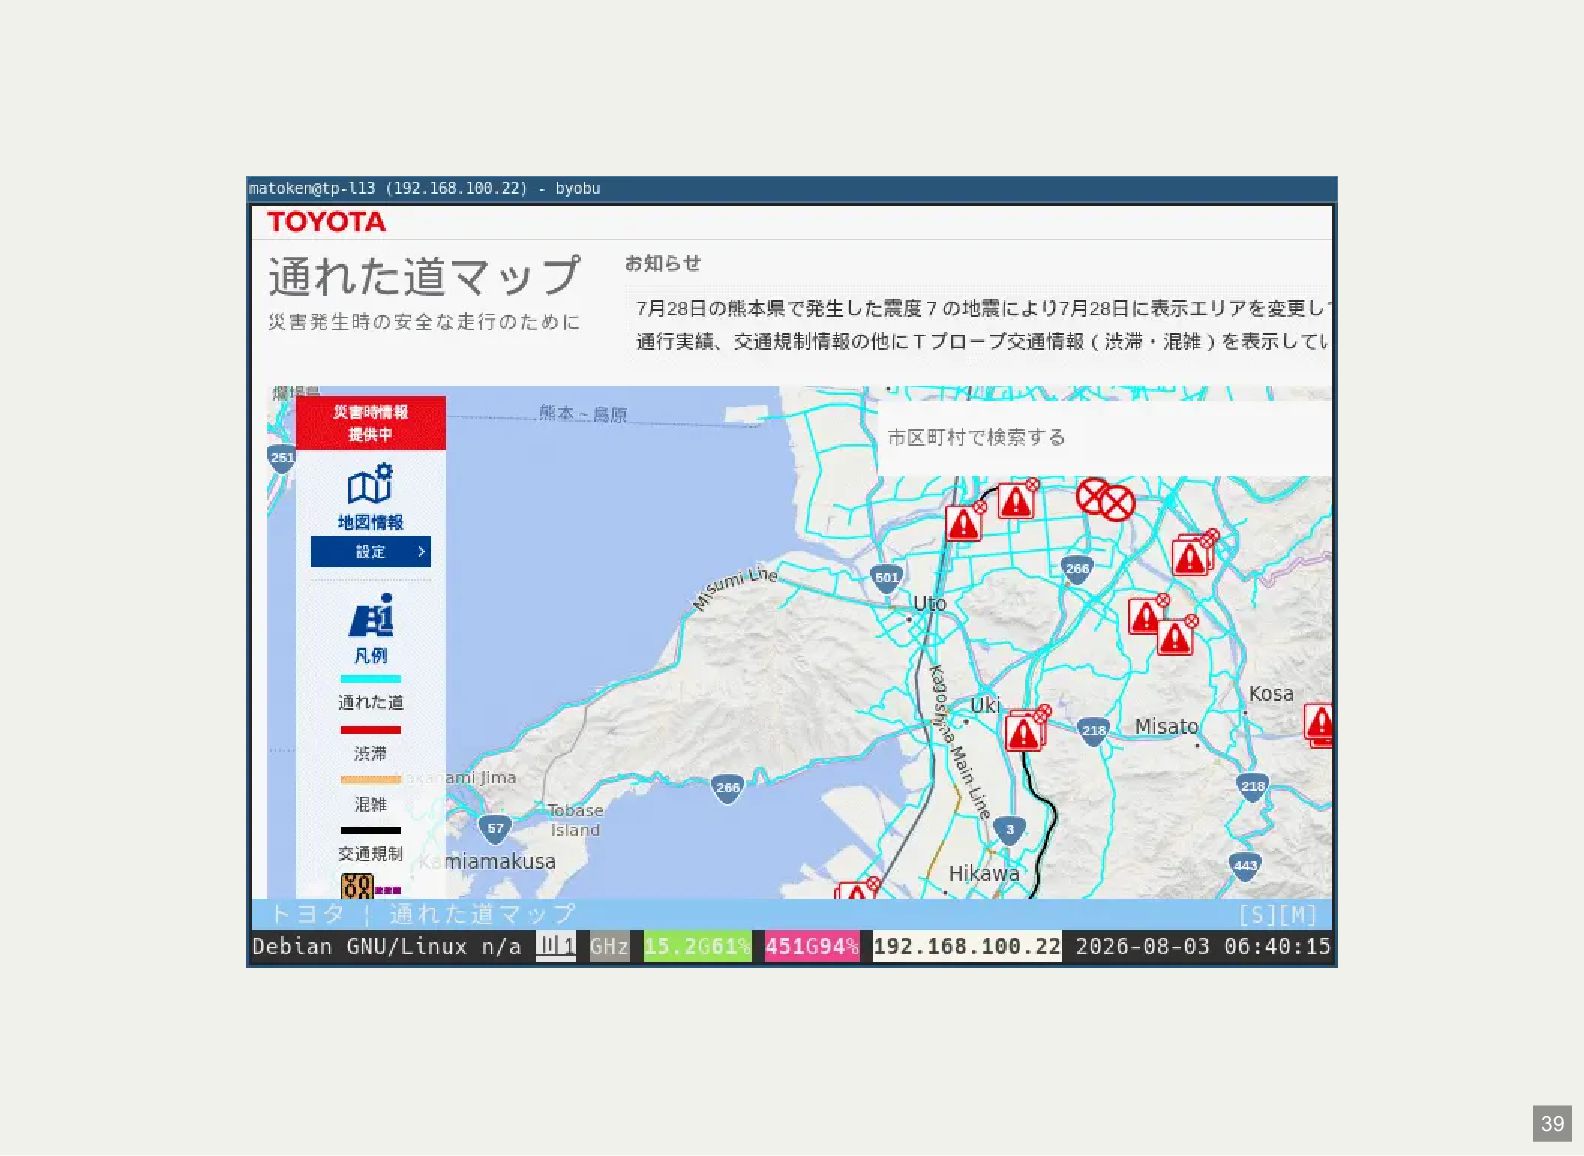Click the 2026-08-03 06:40:15 clock

click(1203, 946)
